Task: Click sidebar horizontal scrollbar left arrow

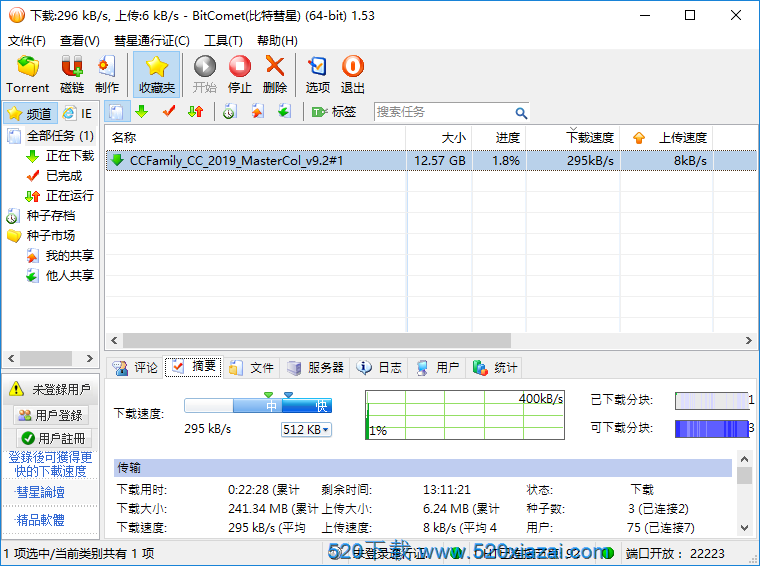Action: click(x=12, y=359)
